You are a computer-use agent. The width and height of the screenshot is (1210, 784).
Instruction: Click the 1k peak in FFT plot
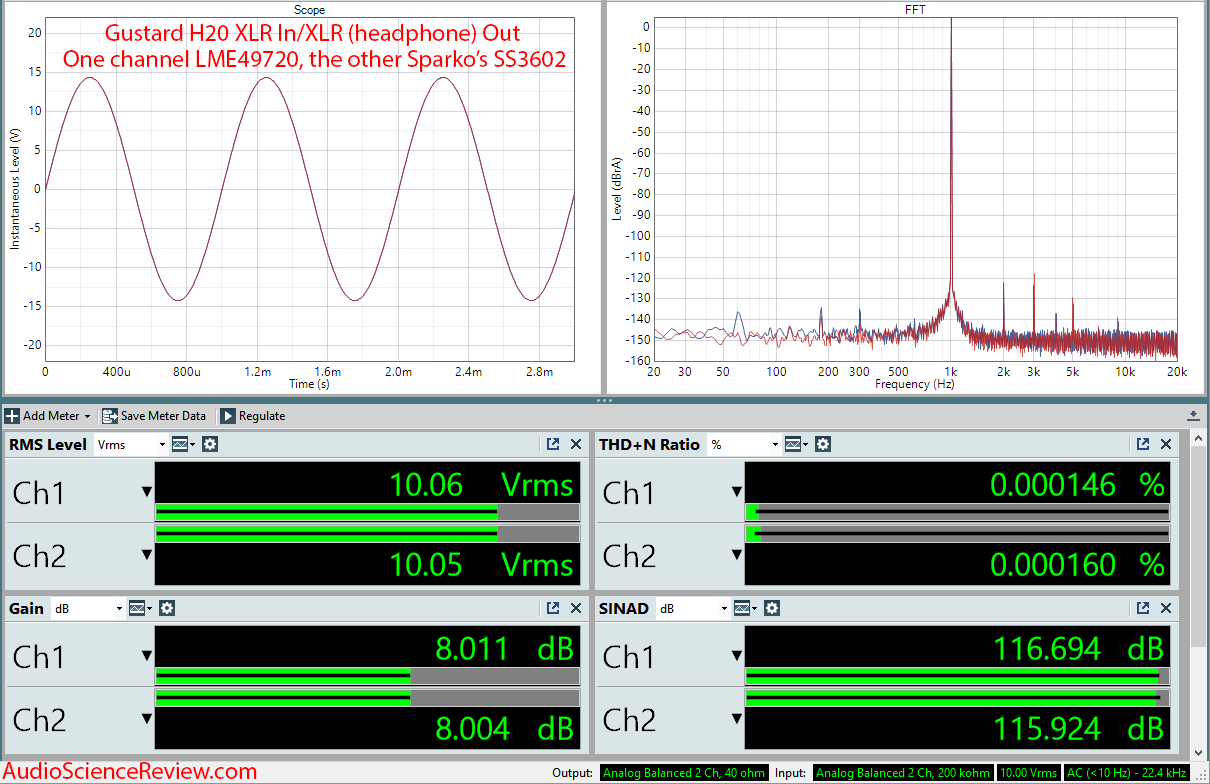[951, 150]
